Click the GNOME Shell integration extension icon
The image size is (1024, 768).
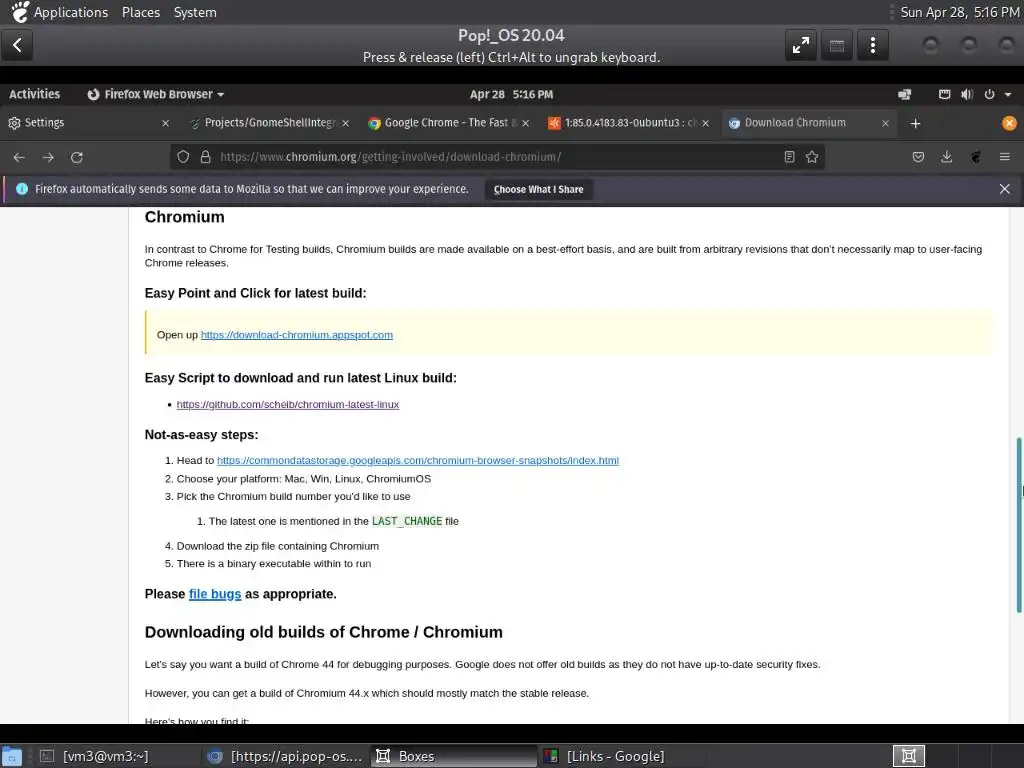(976, 157)
